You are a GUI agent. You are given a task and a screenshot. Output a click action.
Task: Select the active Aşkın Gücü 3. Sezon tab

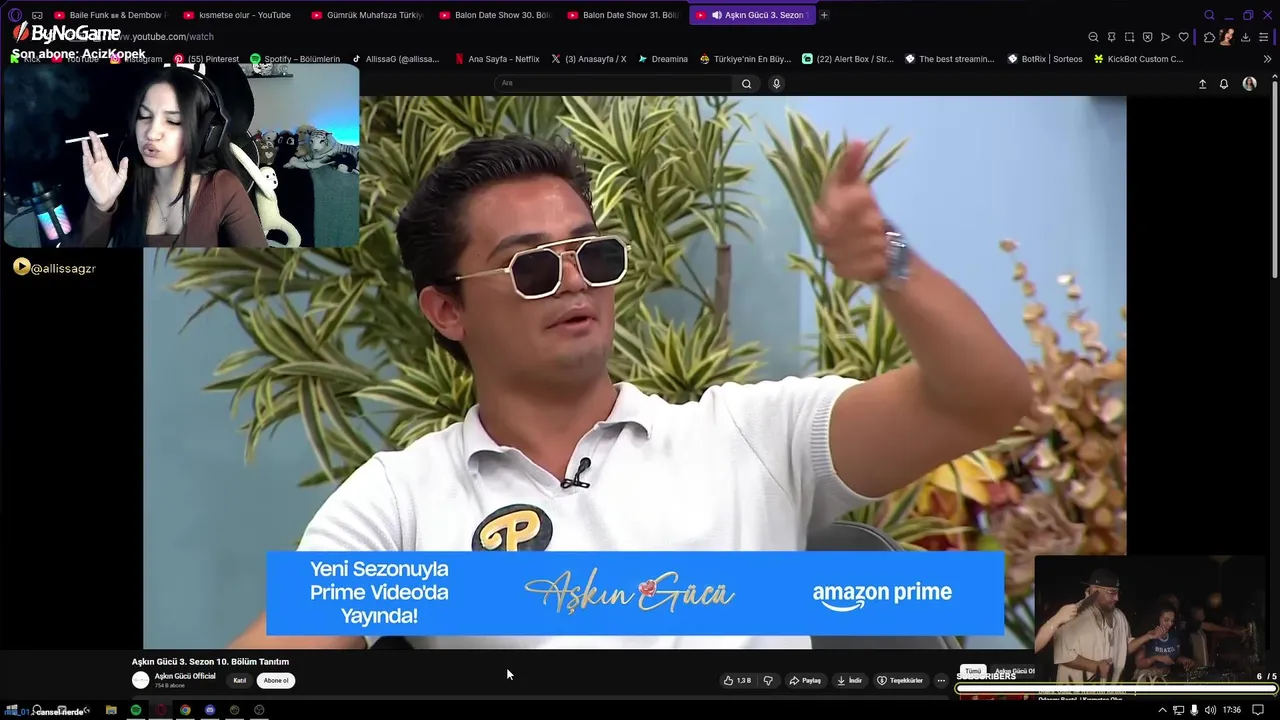(x=752, y=15)
